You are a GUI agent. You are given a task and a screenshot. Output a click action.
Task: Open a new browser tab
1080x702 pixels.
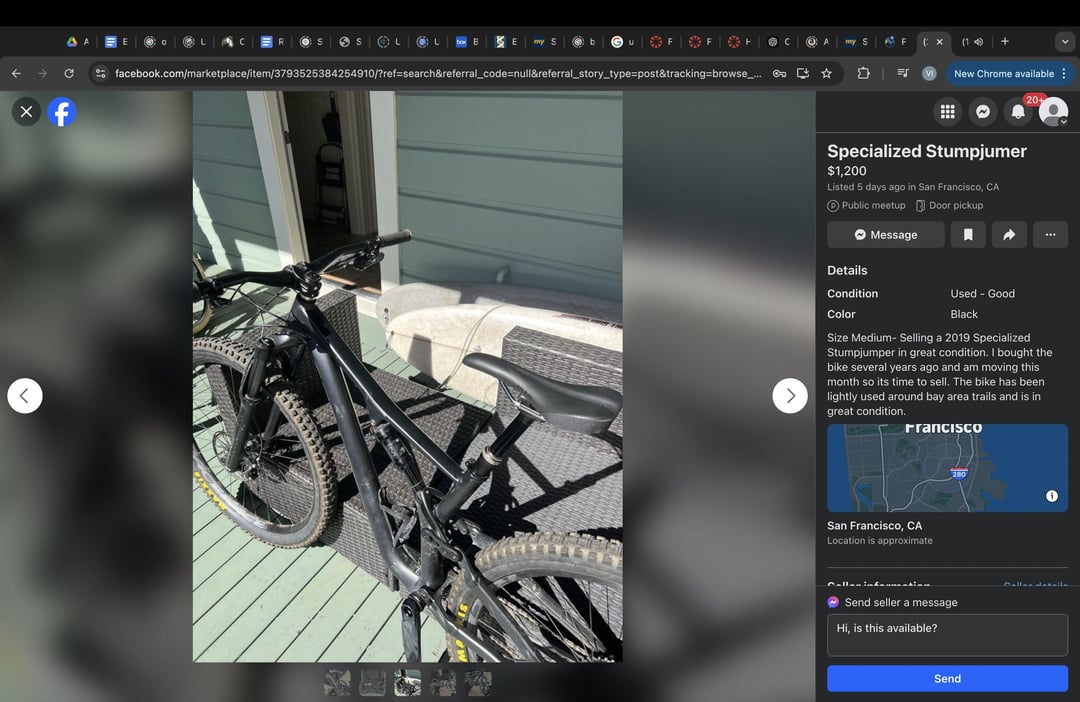1005,41
